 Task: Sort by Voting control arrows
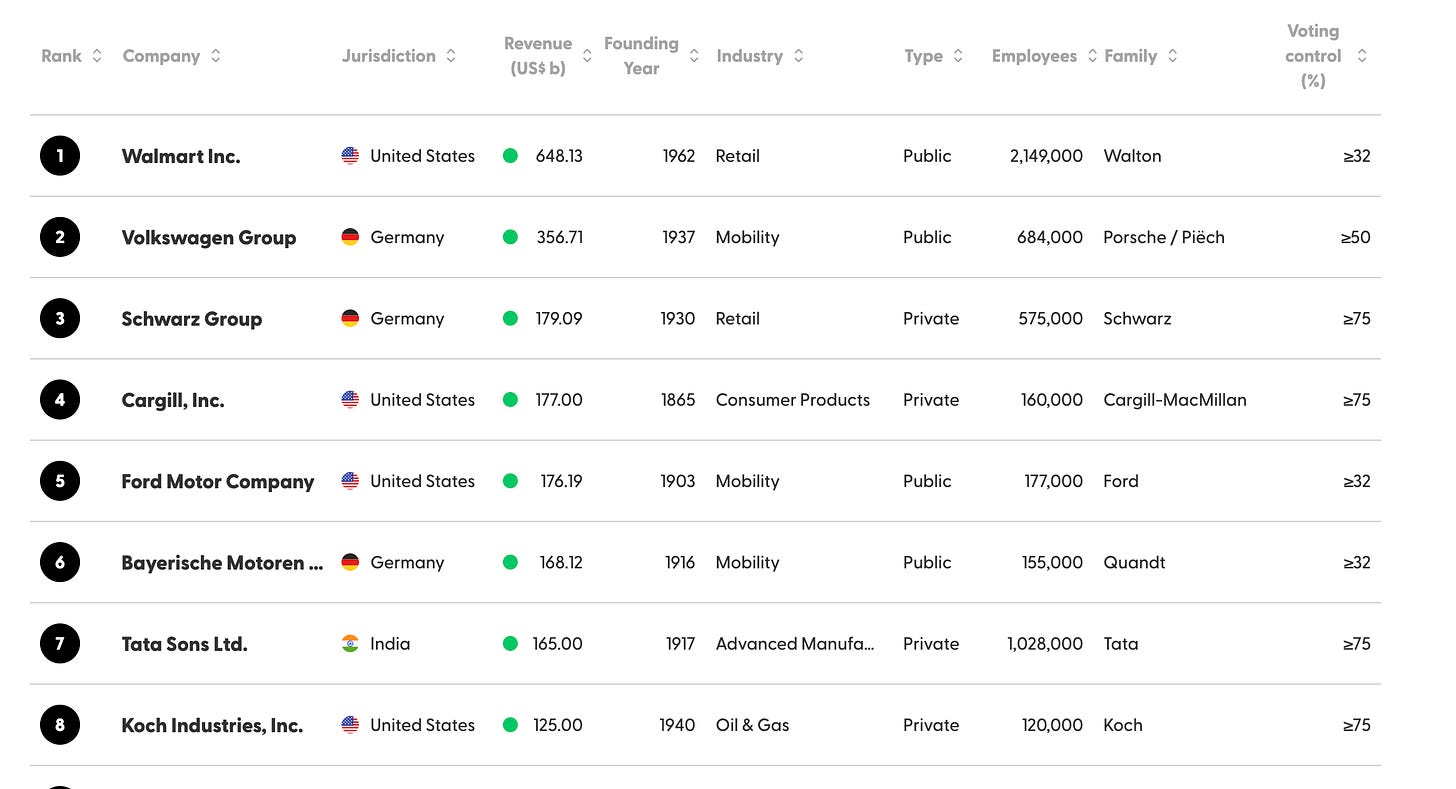(x=1361, y=56)
